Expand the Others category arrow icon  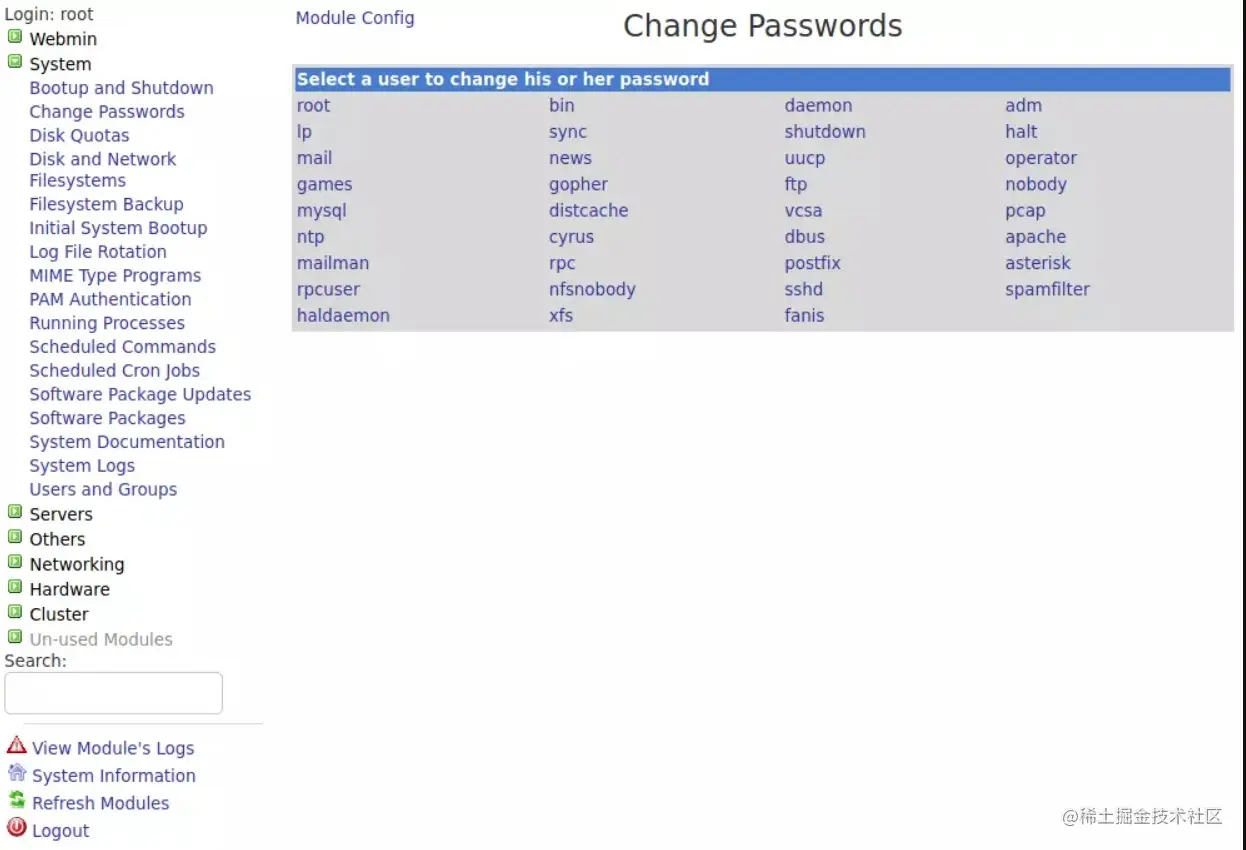point(15,537)
